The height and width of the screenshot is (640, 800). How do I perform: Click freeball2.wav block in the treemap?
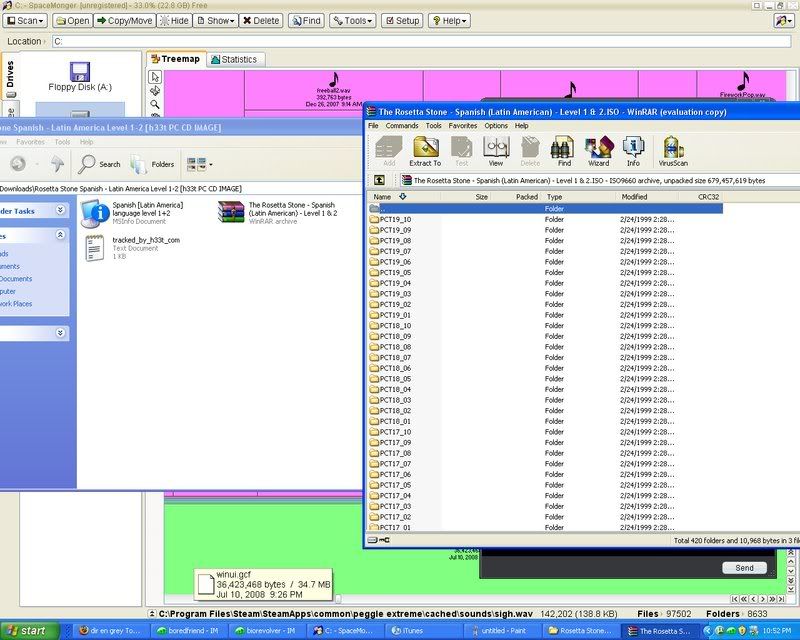click(334, 90)
